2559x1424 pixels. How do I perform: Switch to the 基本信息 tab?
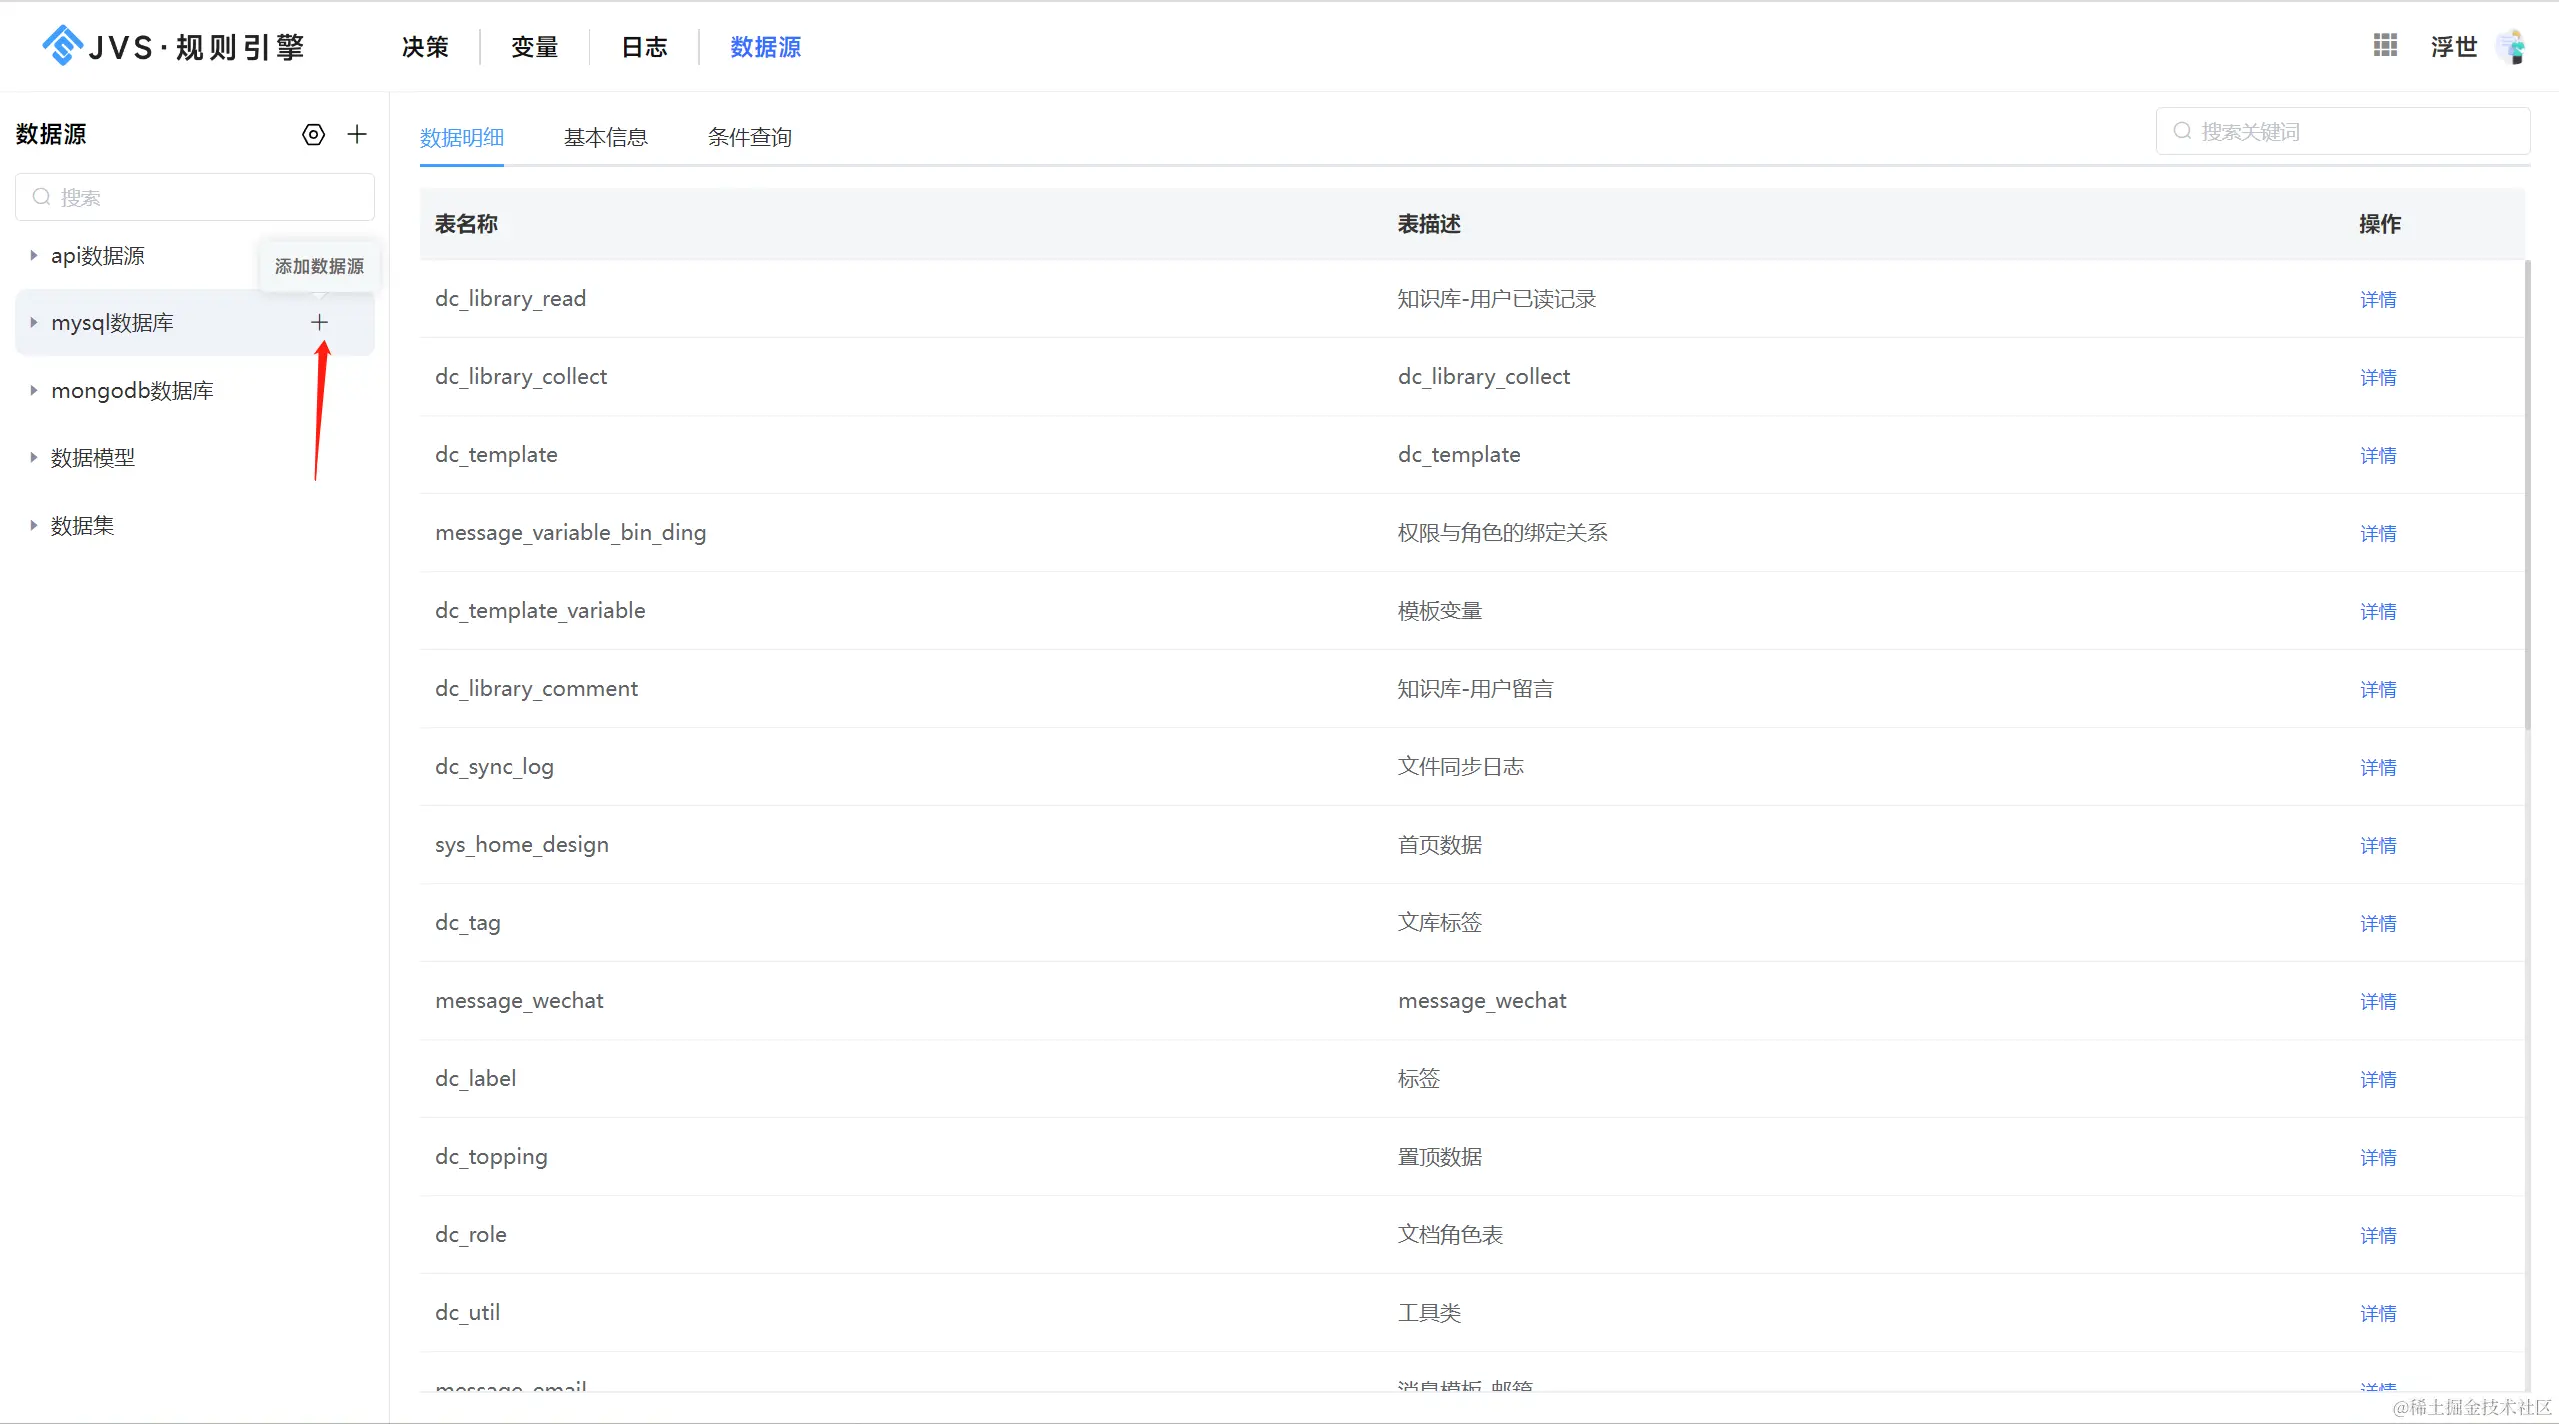[x=605, y=137]
